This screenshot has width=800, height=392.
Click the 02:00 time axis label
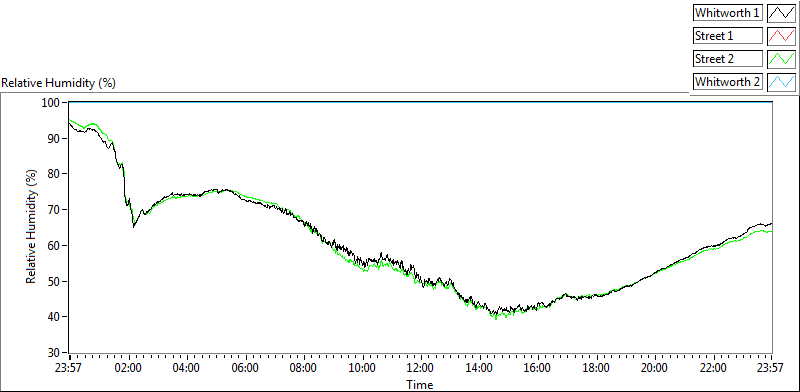[128, 368]
